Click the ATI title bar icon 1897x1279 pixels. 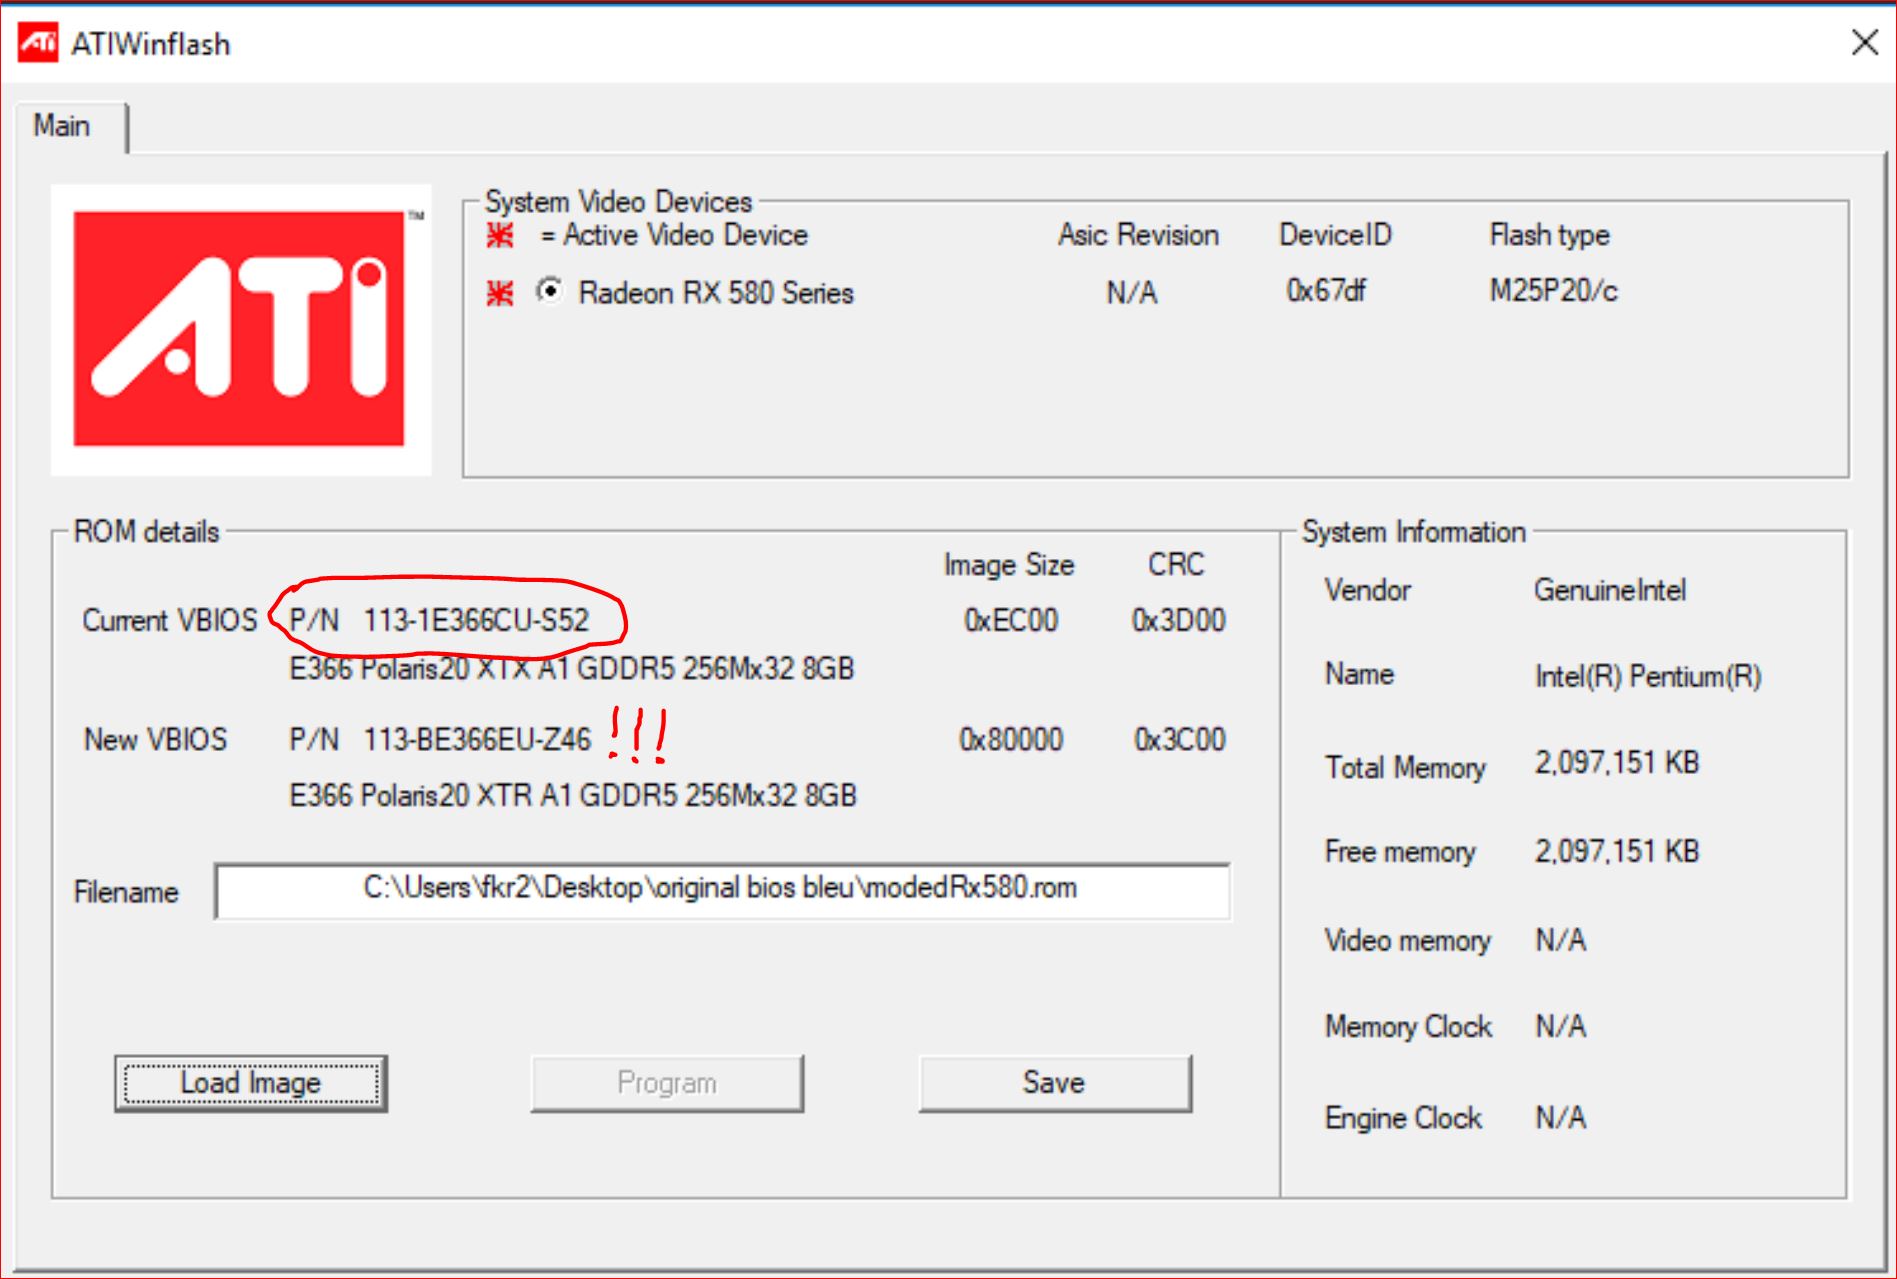(x=39, y=44)
